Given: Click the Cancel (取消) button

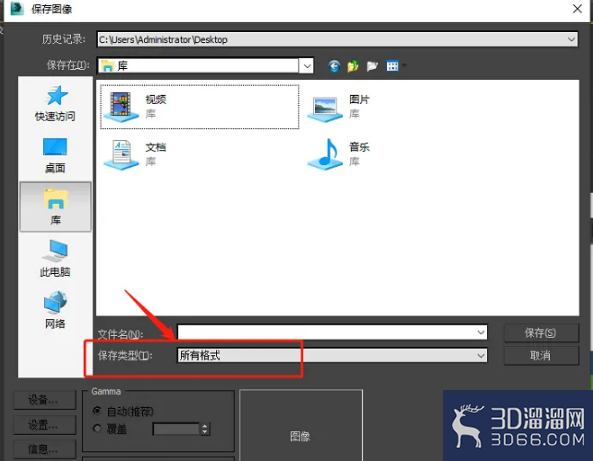Looking at the screenshot, I should 541,355.
